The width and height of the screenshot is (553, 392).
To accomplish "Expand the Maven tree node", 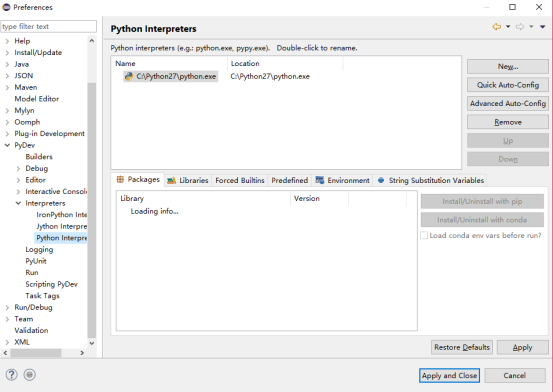I will tap(7, 88).
